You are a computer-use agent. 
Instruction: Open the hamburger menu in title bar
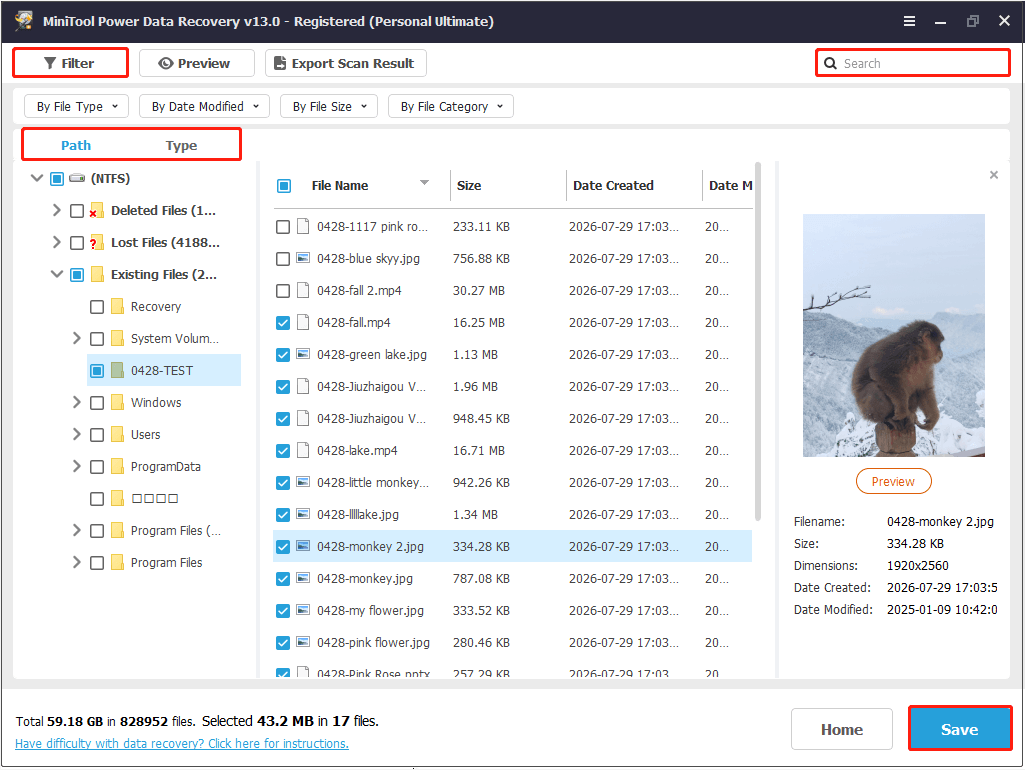click(909, 21)
